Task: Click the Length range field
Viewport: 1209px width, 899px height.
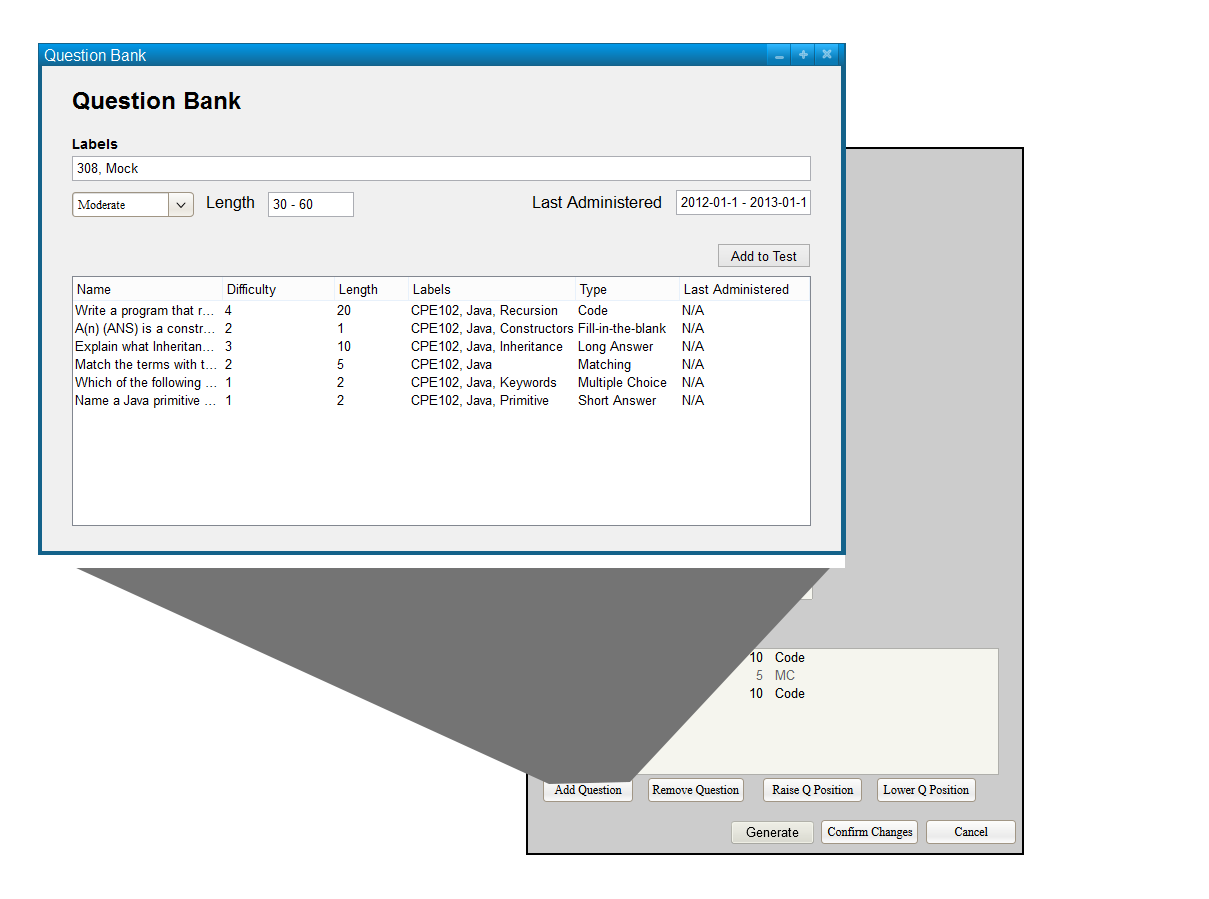Action: [310, 205]
